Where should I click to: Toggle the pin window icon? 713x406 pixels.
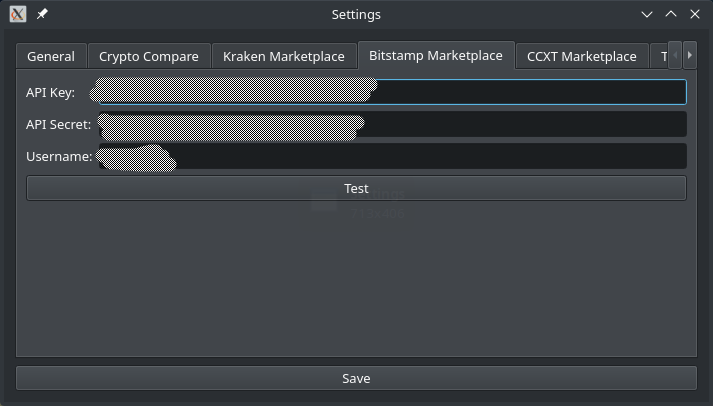42,15
